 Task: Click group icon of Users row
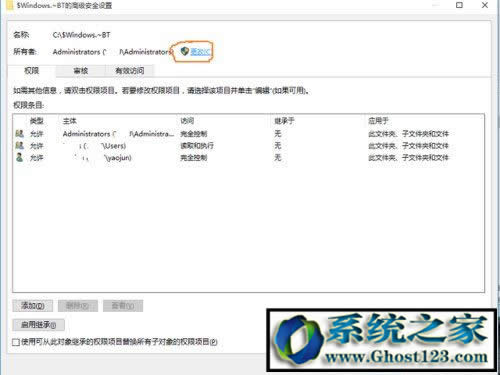(x=20, y=146)
